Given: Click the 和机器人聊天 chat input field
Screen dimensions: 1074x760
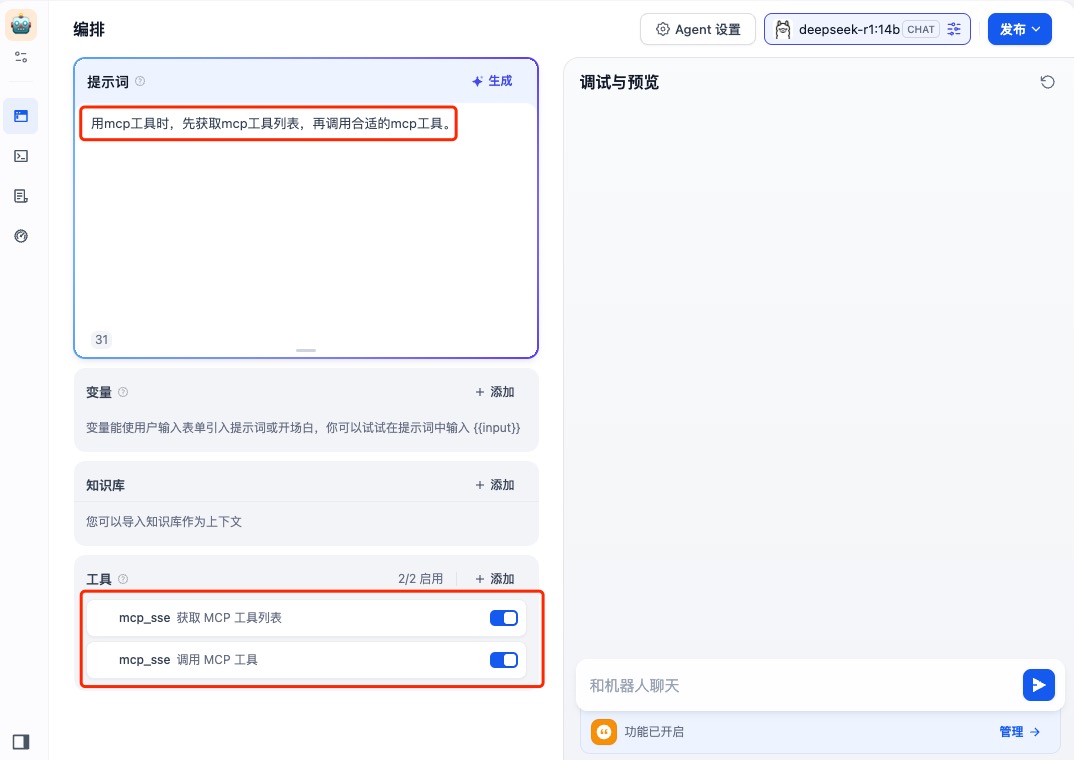Looking at the screenshot, I should 795,685.
